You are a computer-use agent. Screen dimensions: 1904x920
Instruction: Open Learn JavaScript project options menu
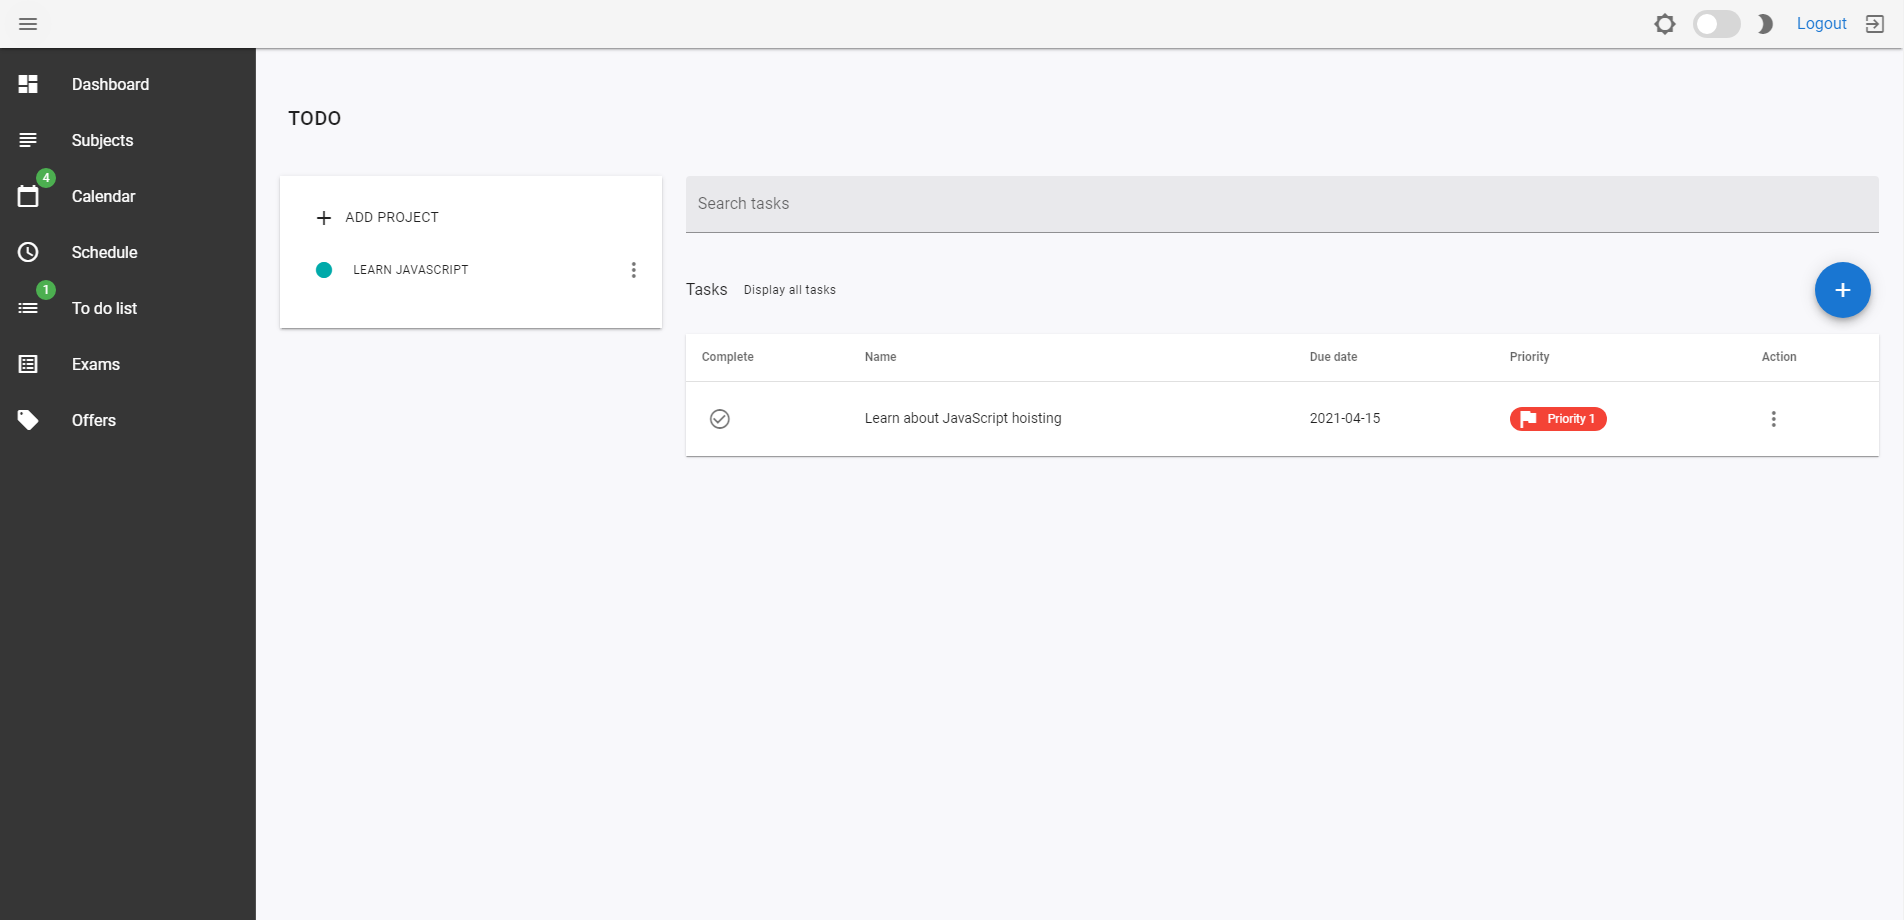click(633, 270)
